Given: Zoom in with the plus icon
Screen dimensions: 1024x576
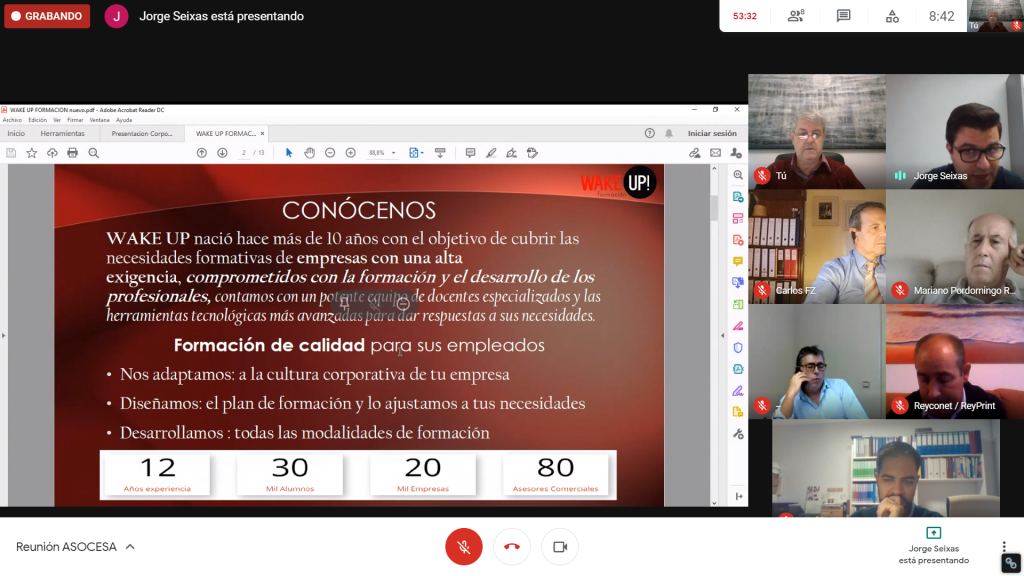Looking at the screenshot, I should point(351,153).
